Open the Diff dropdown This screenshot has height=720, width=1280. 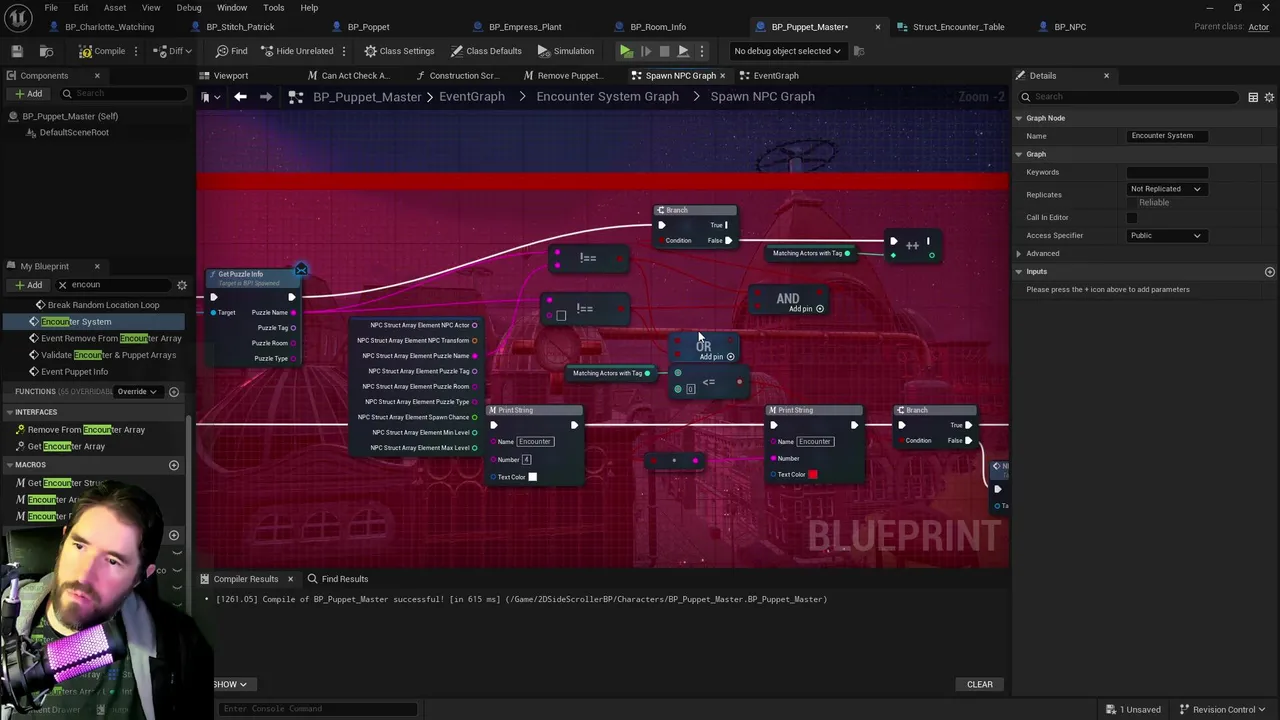click(174, 51)
